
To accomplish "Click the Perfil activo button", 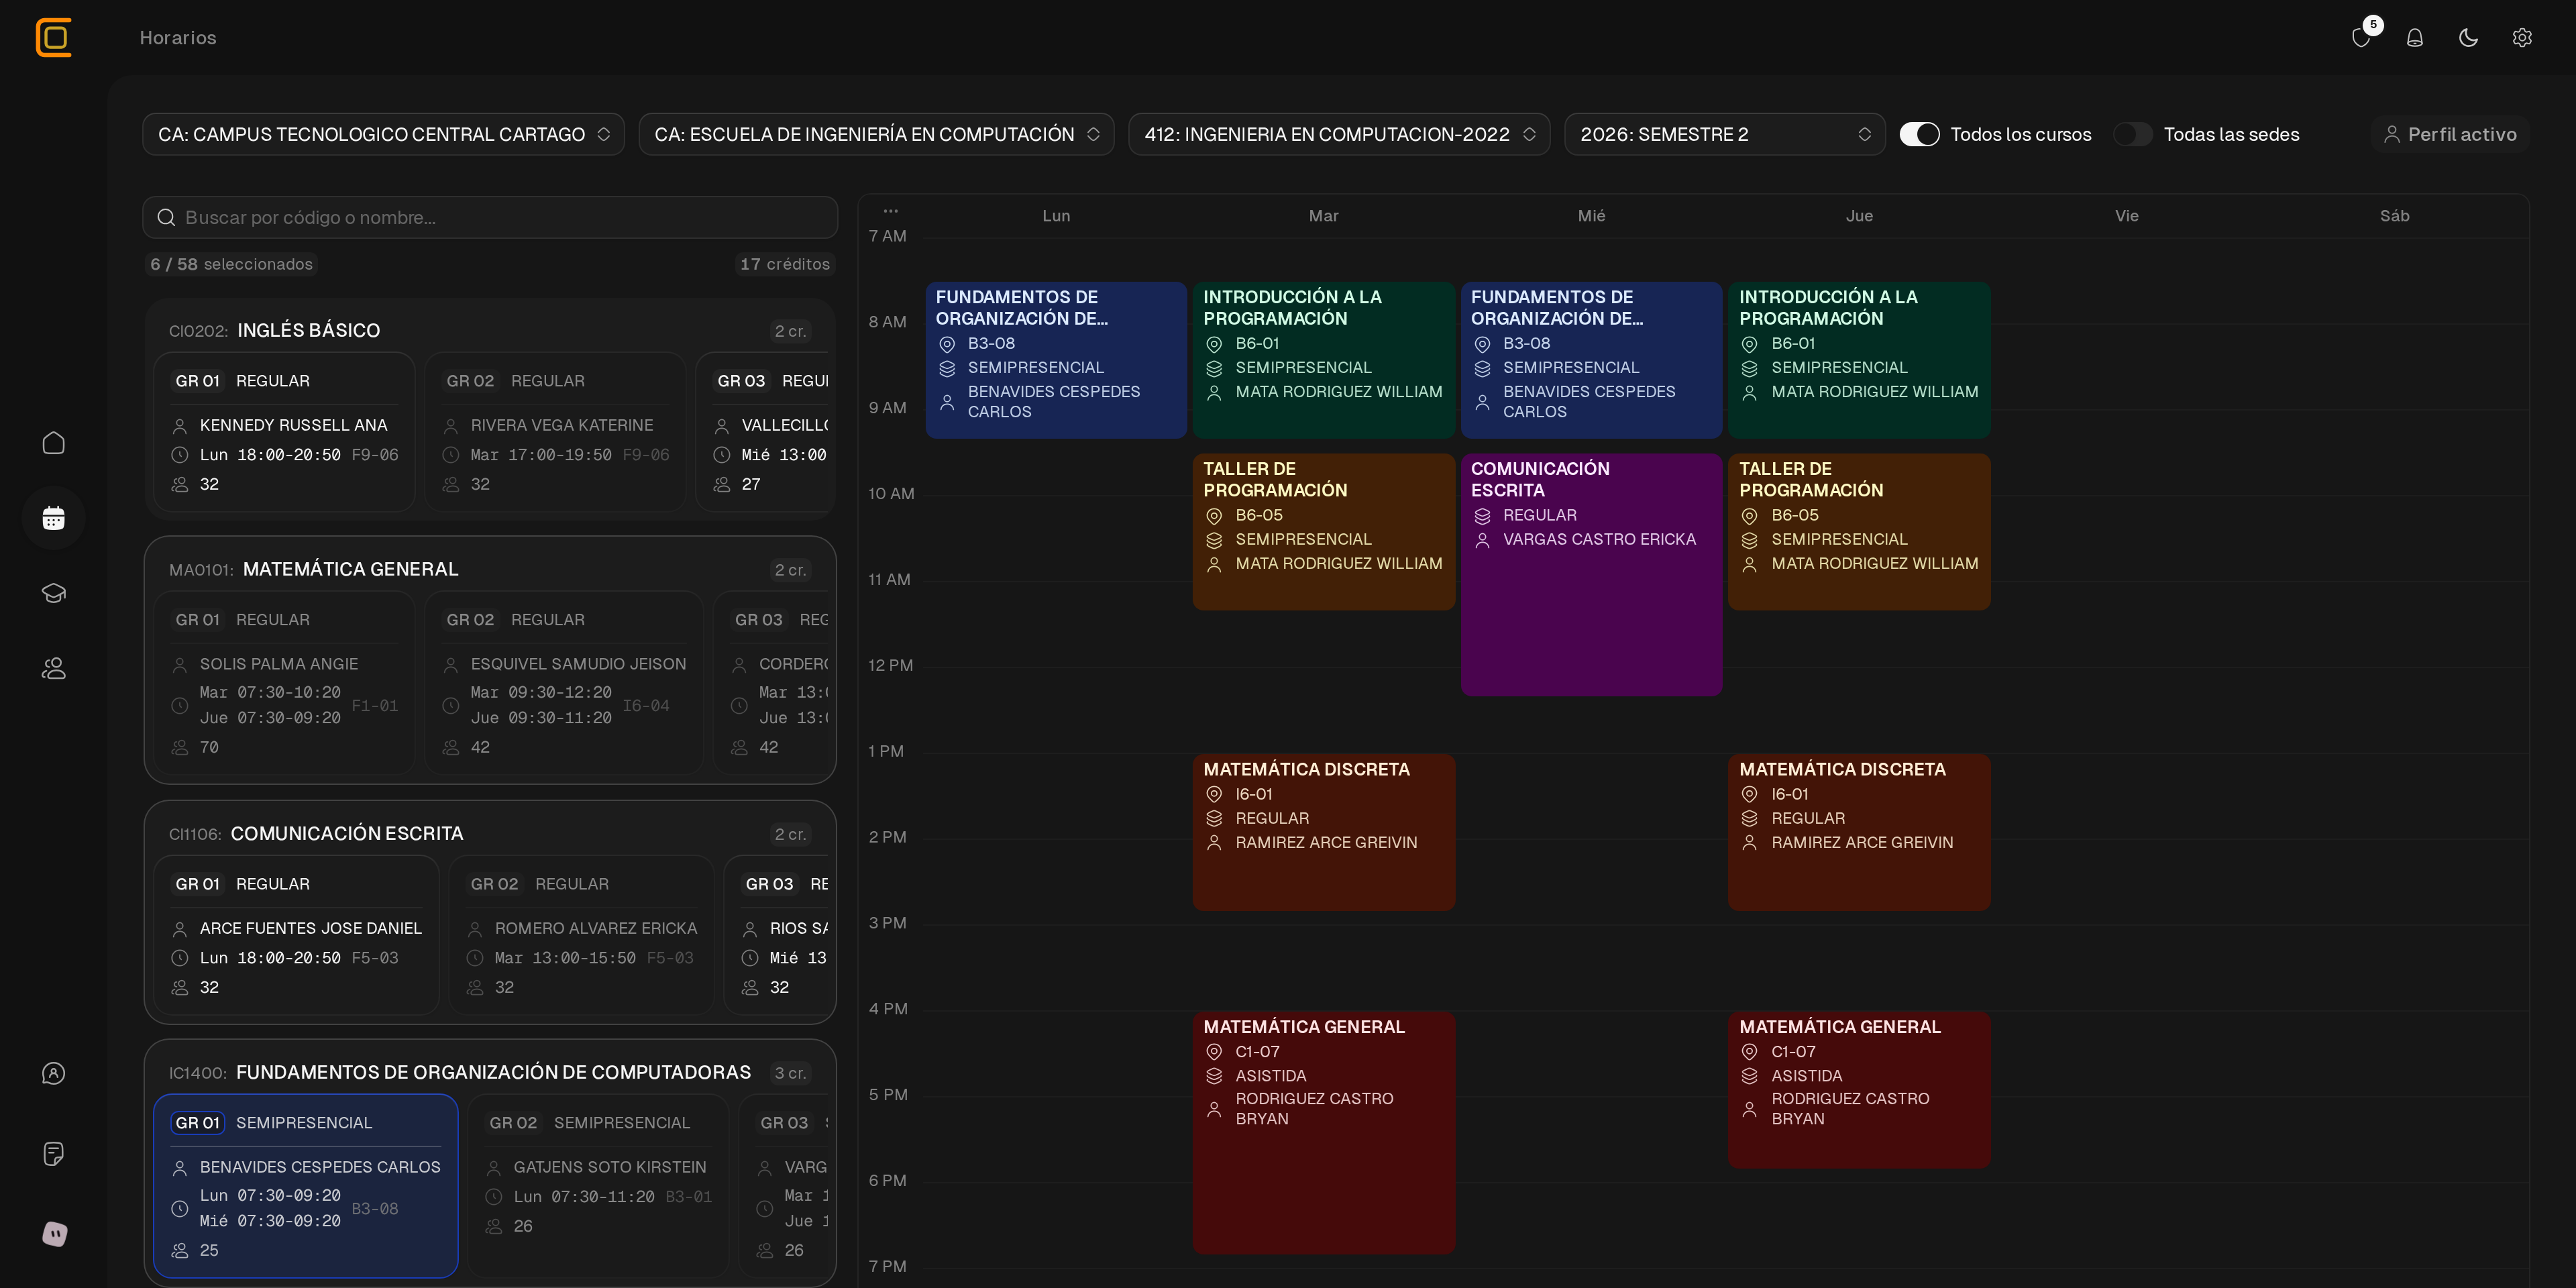I will coord(2450,134).
